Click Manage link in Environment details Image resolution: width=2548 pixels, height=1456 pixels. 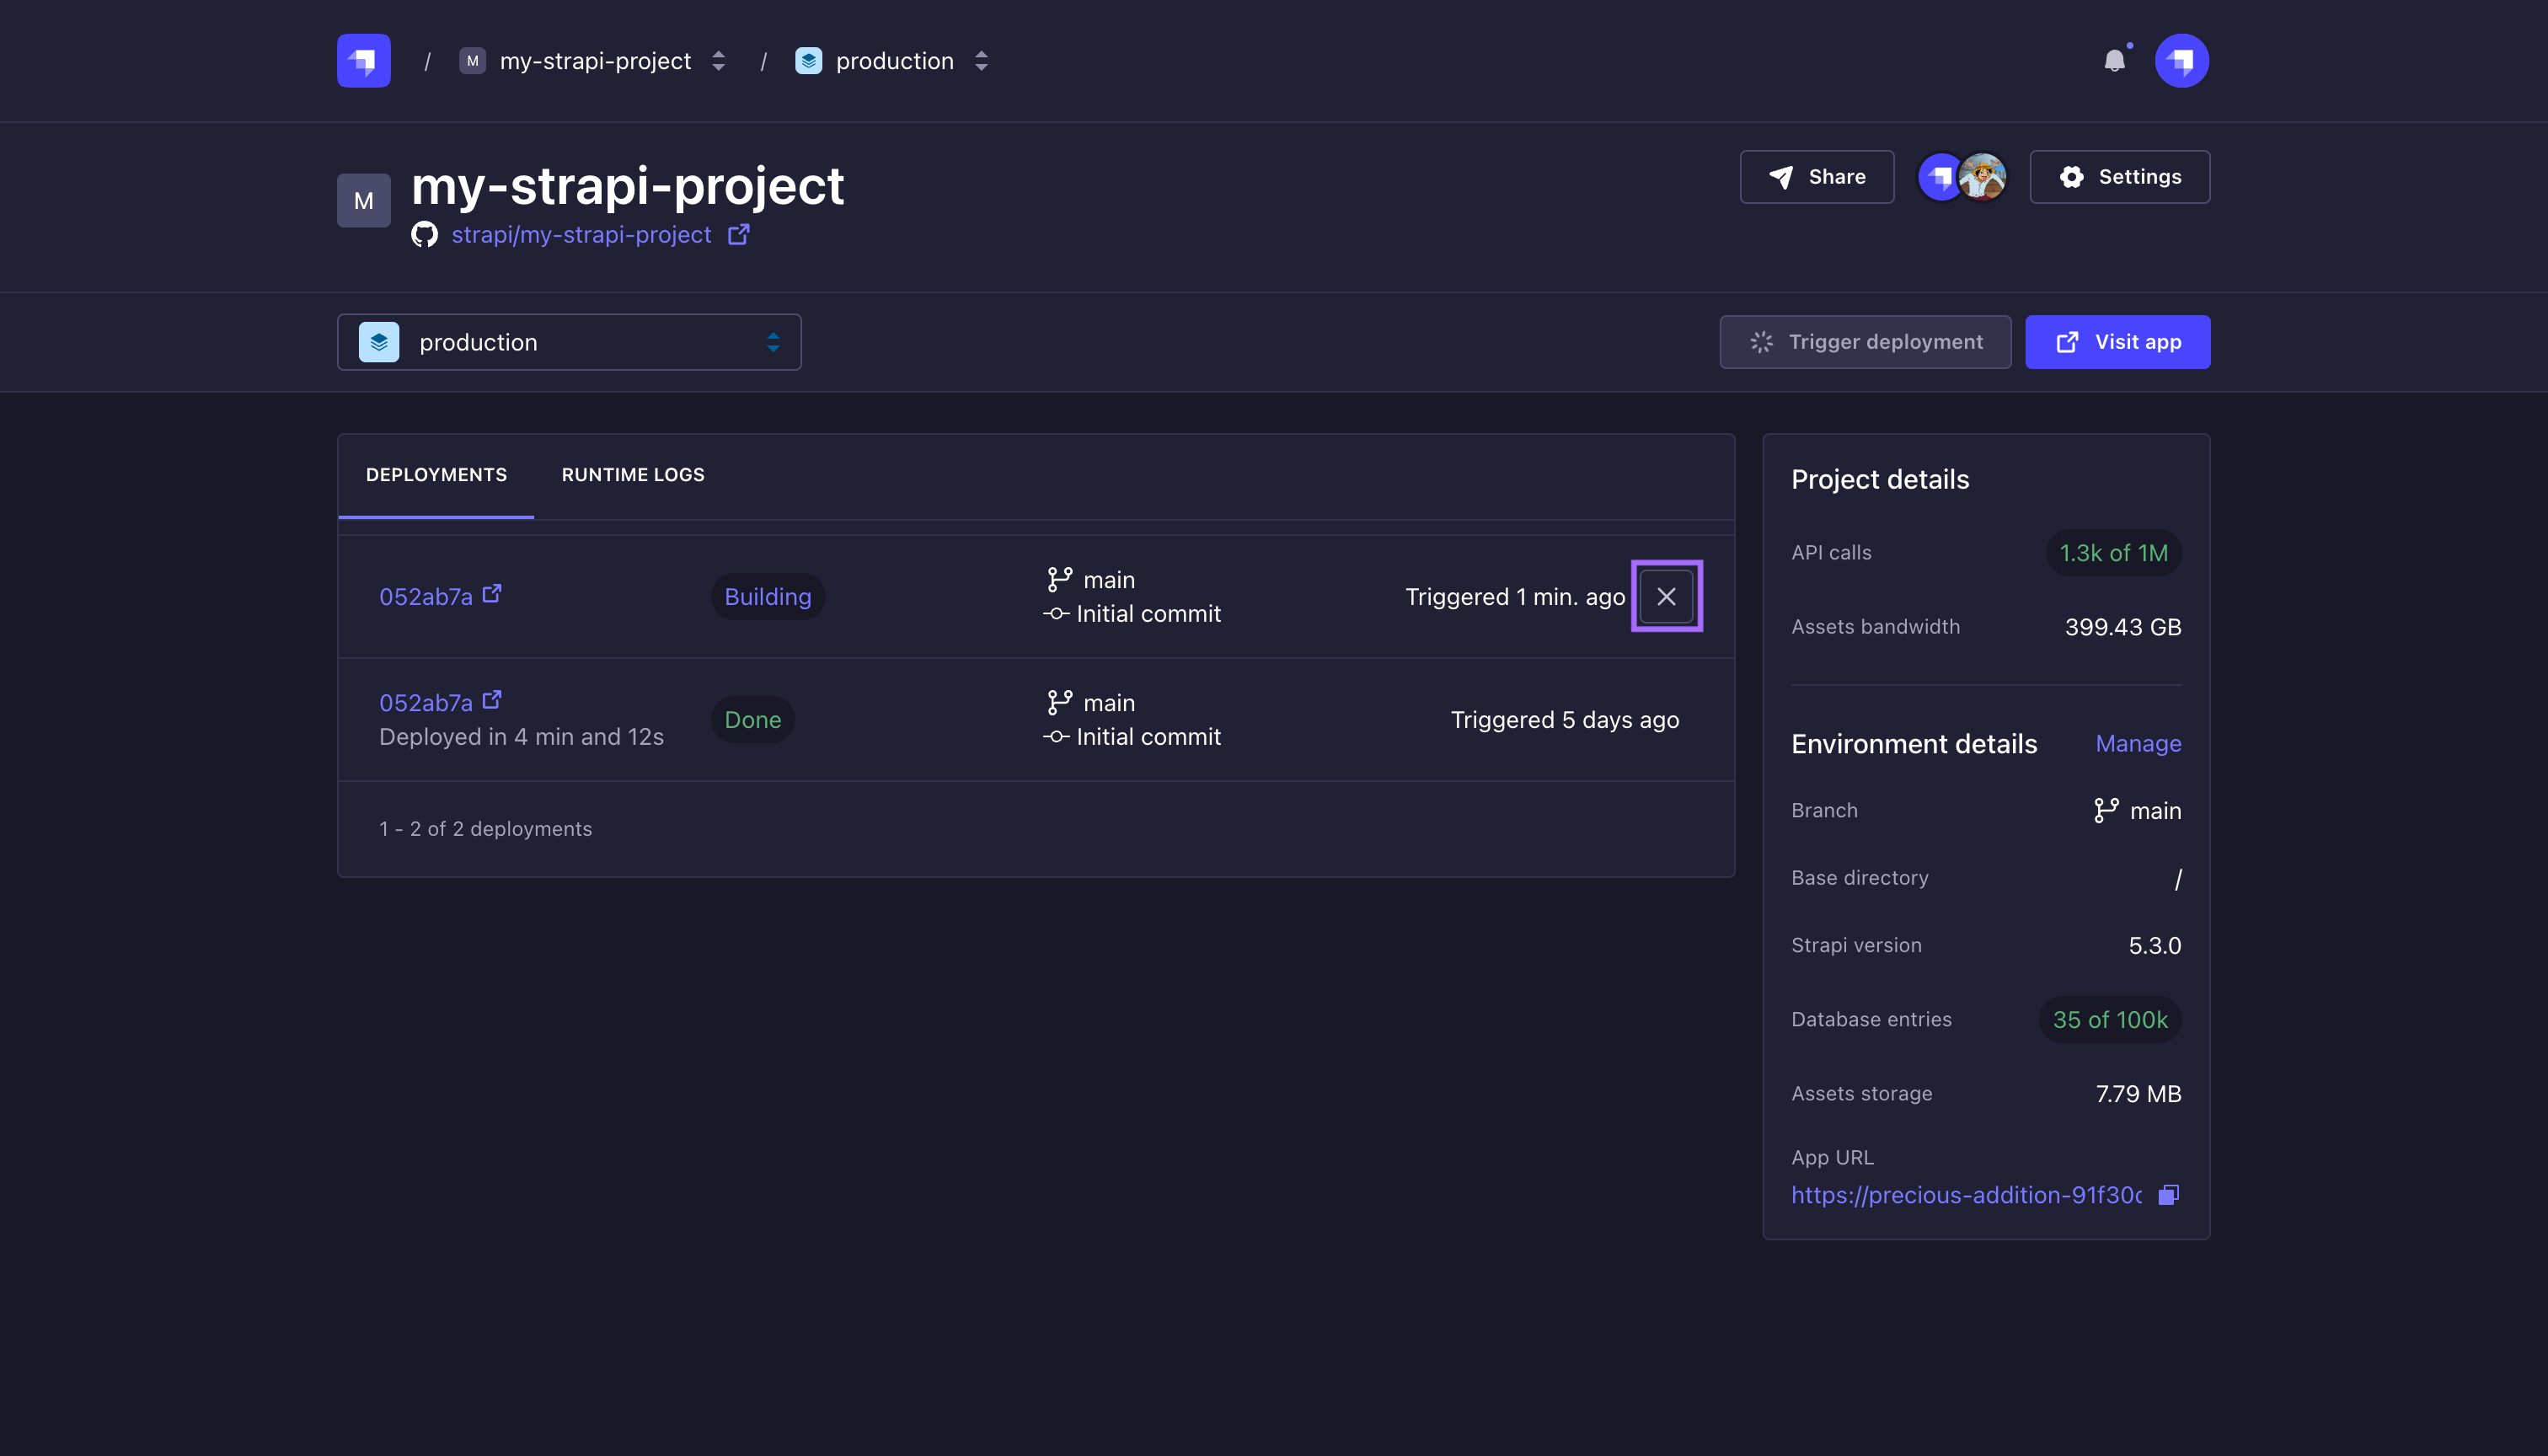(x=2138, y=744)
